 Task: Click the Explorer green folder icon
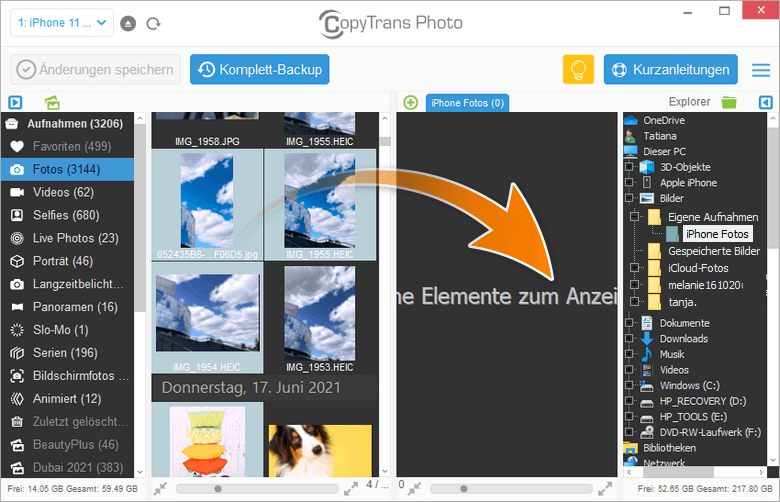tap(729, 102)
